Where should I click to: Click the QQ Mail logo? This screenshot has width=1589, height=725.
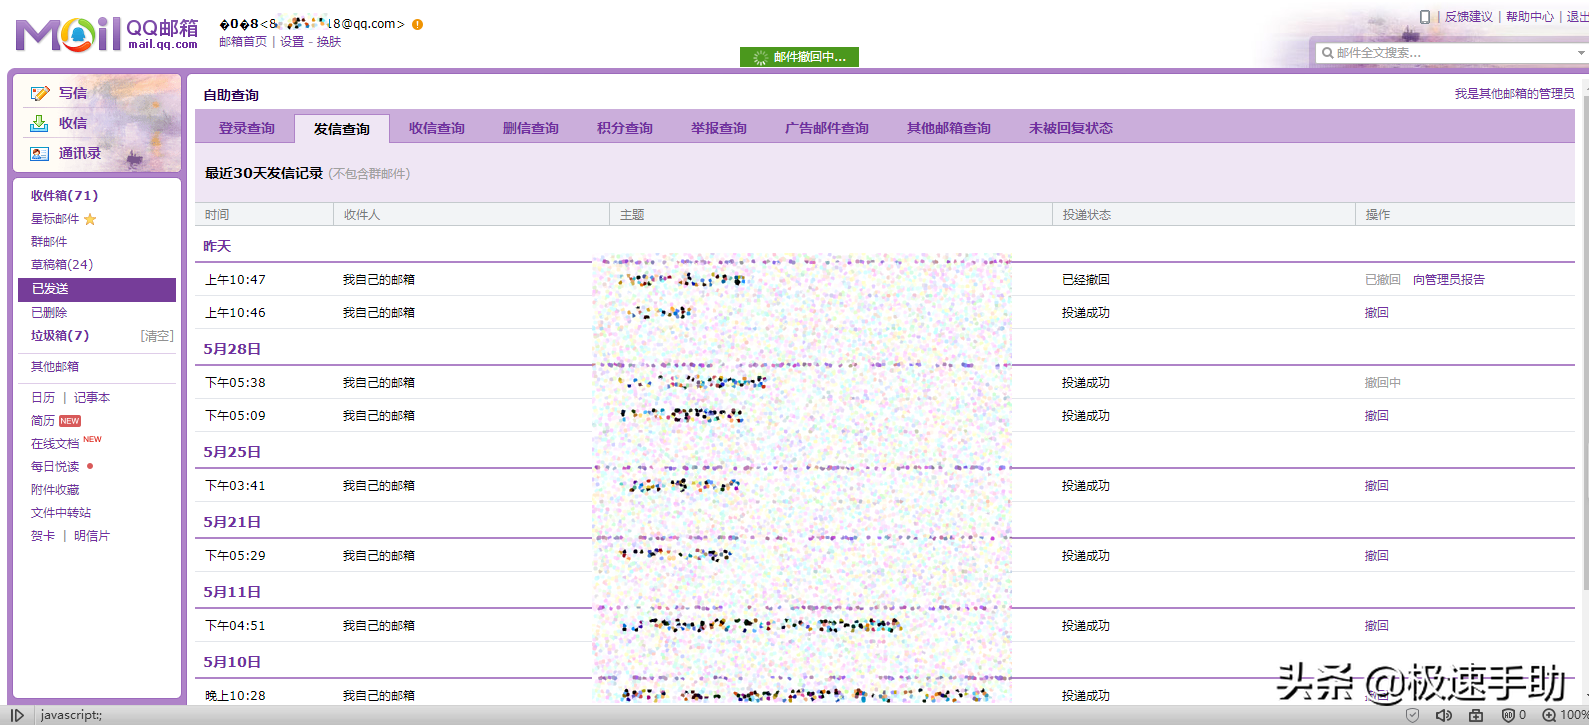coord(107,33)
